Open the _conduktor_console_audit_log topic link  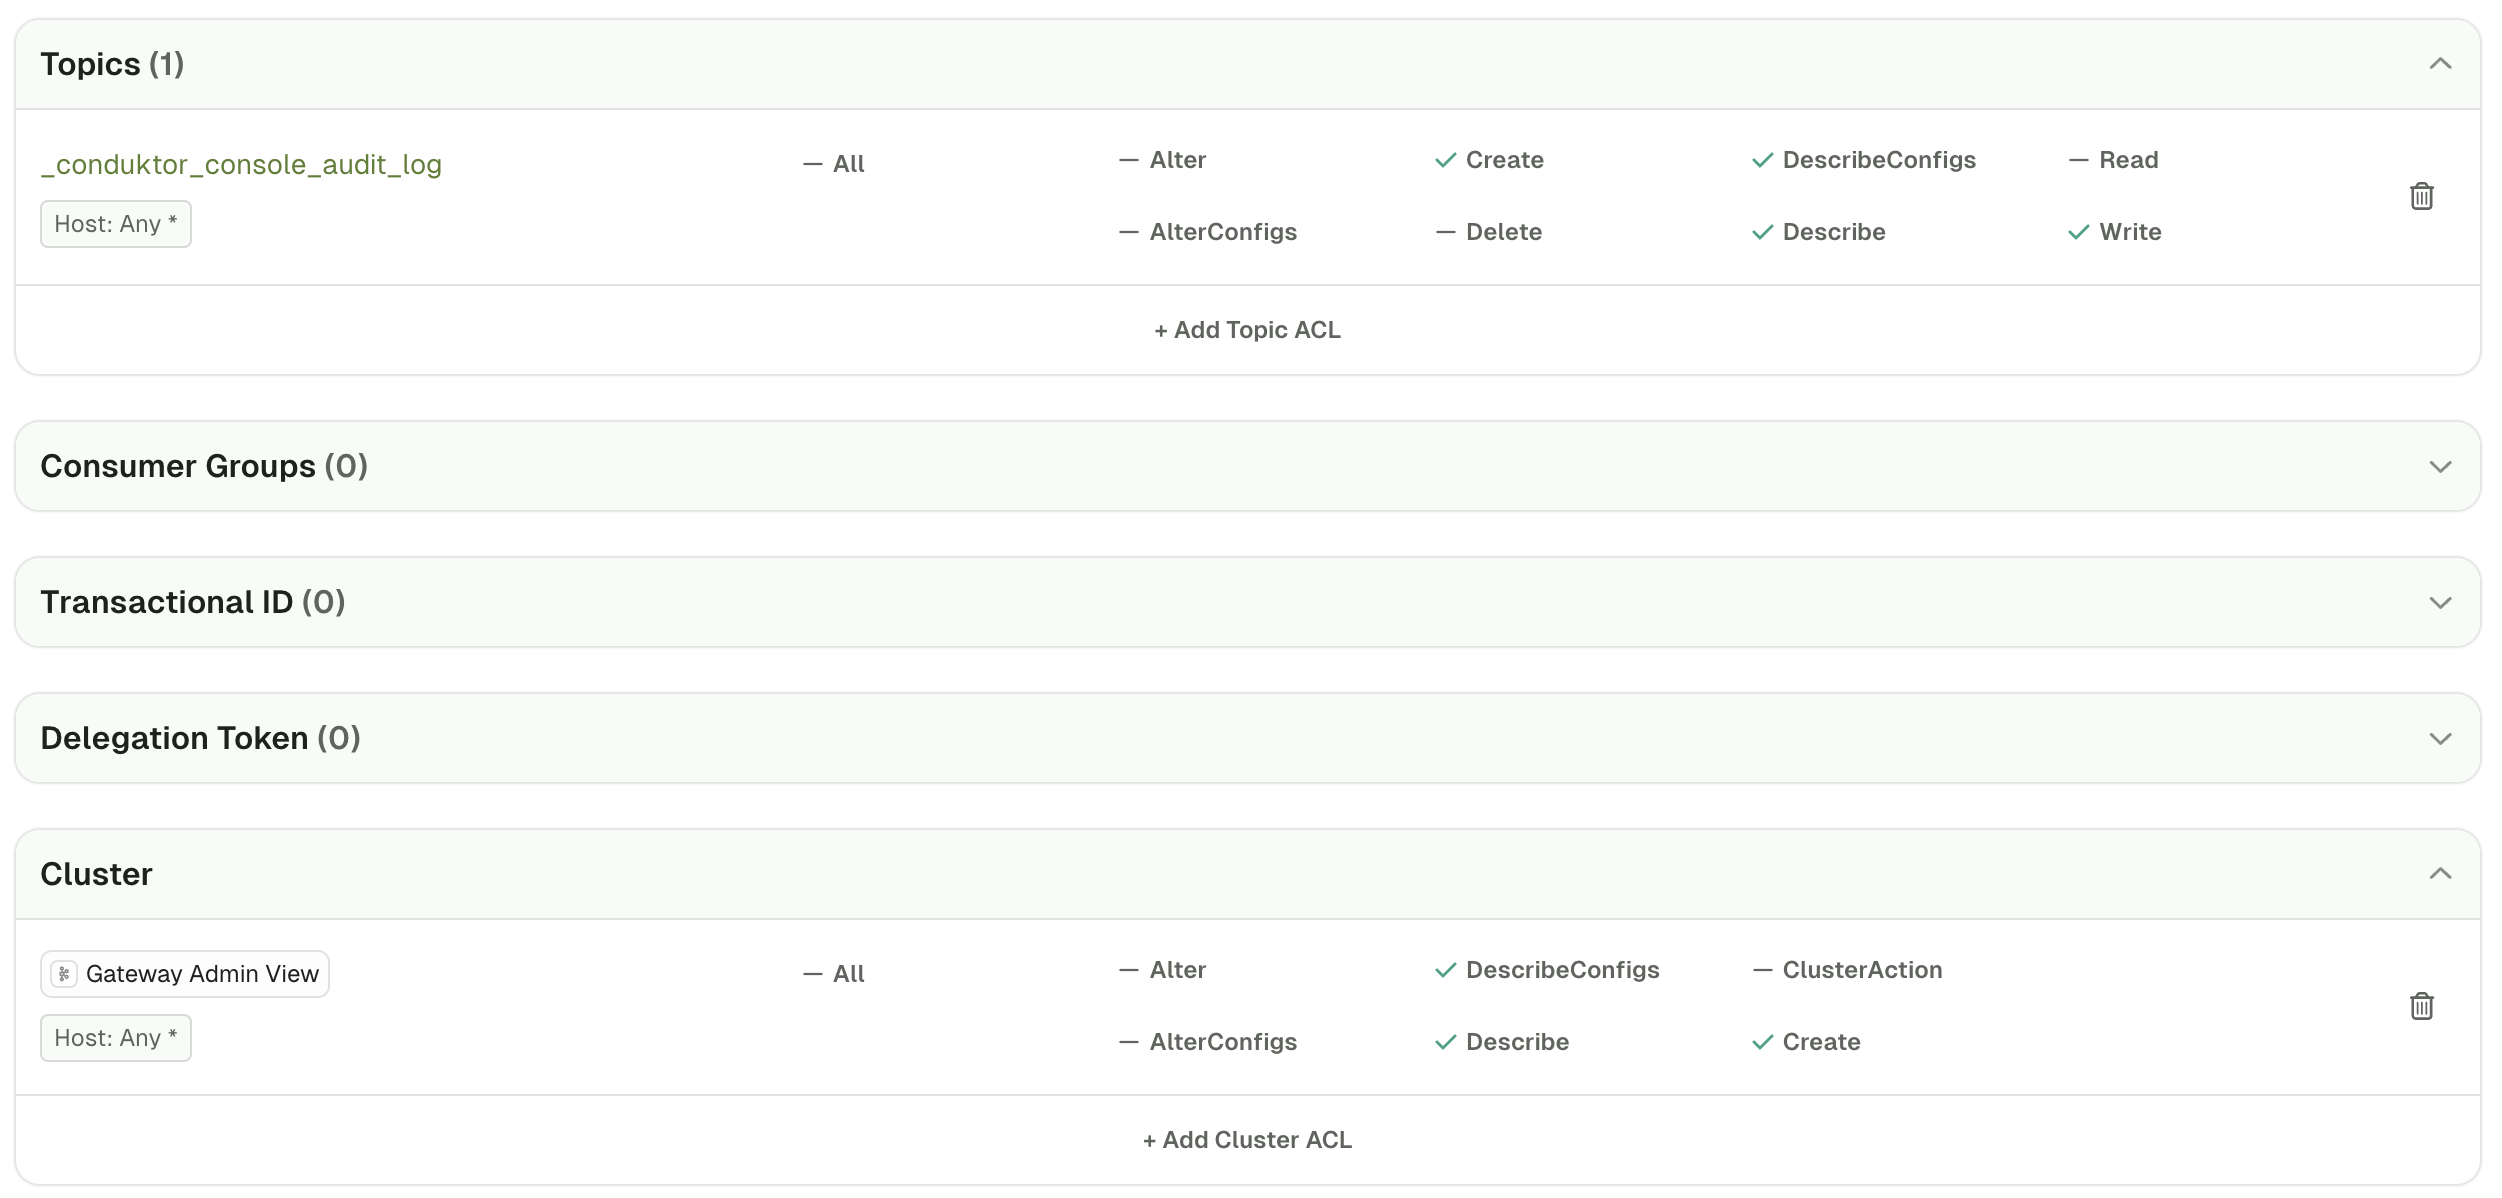[241, 164]
